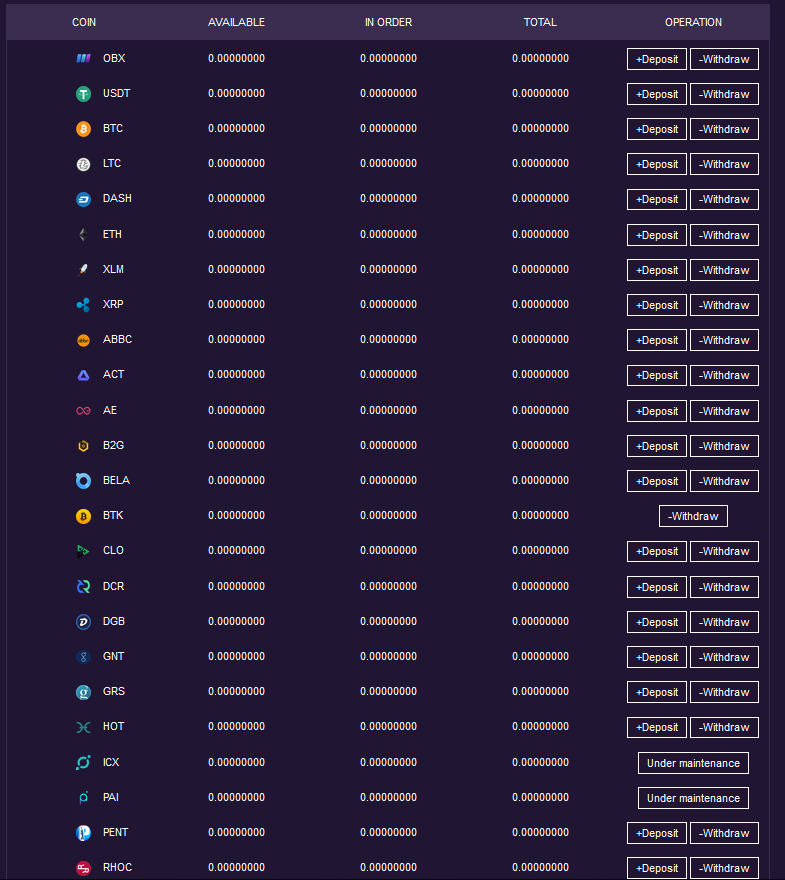Click the COIN column header
This screenshot has height=880, width=785.
tap(84, 22)
